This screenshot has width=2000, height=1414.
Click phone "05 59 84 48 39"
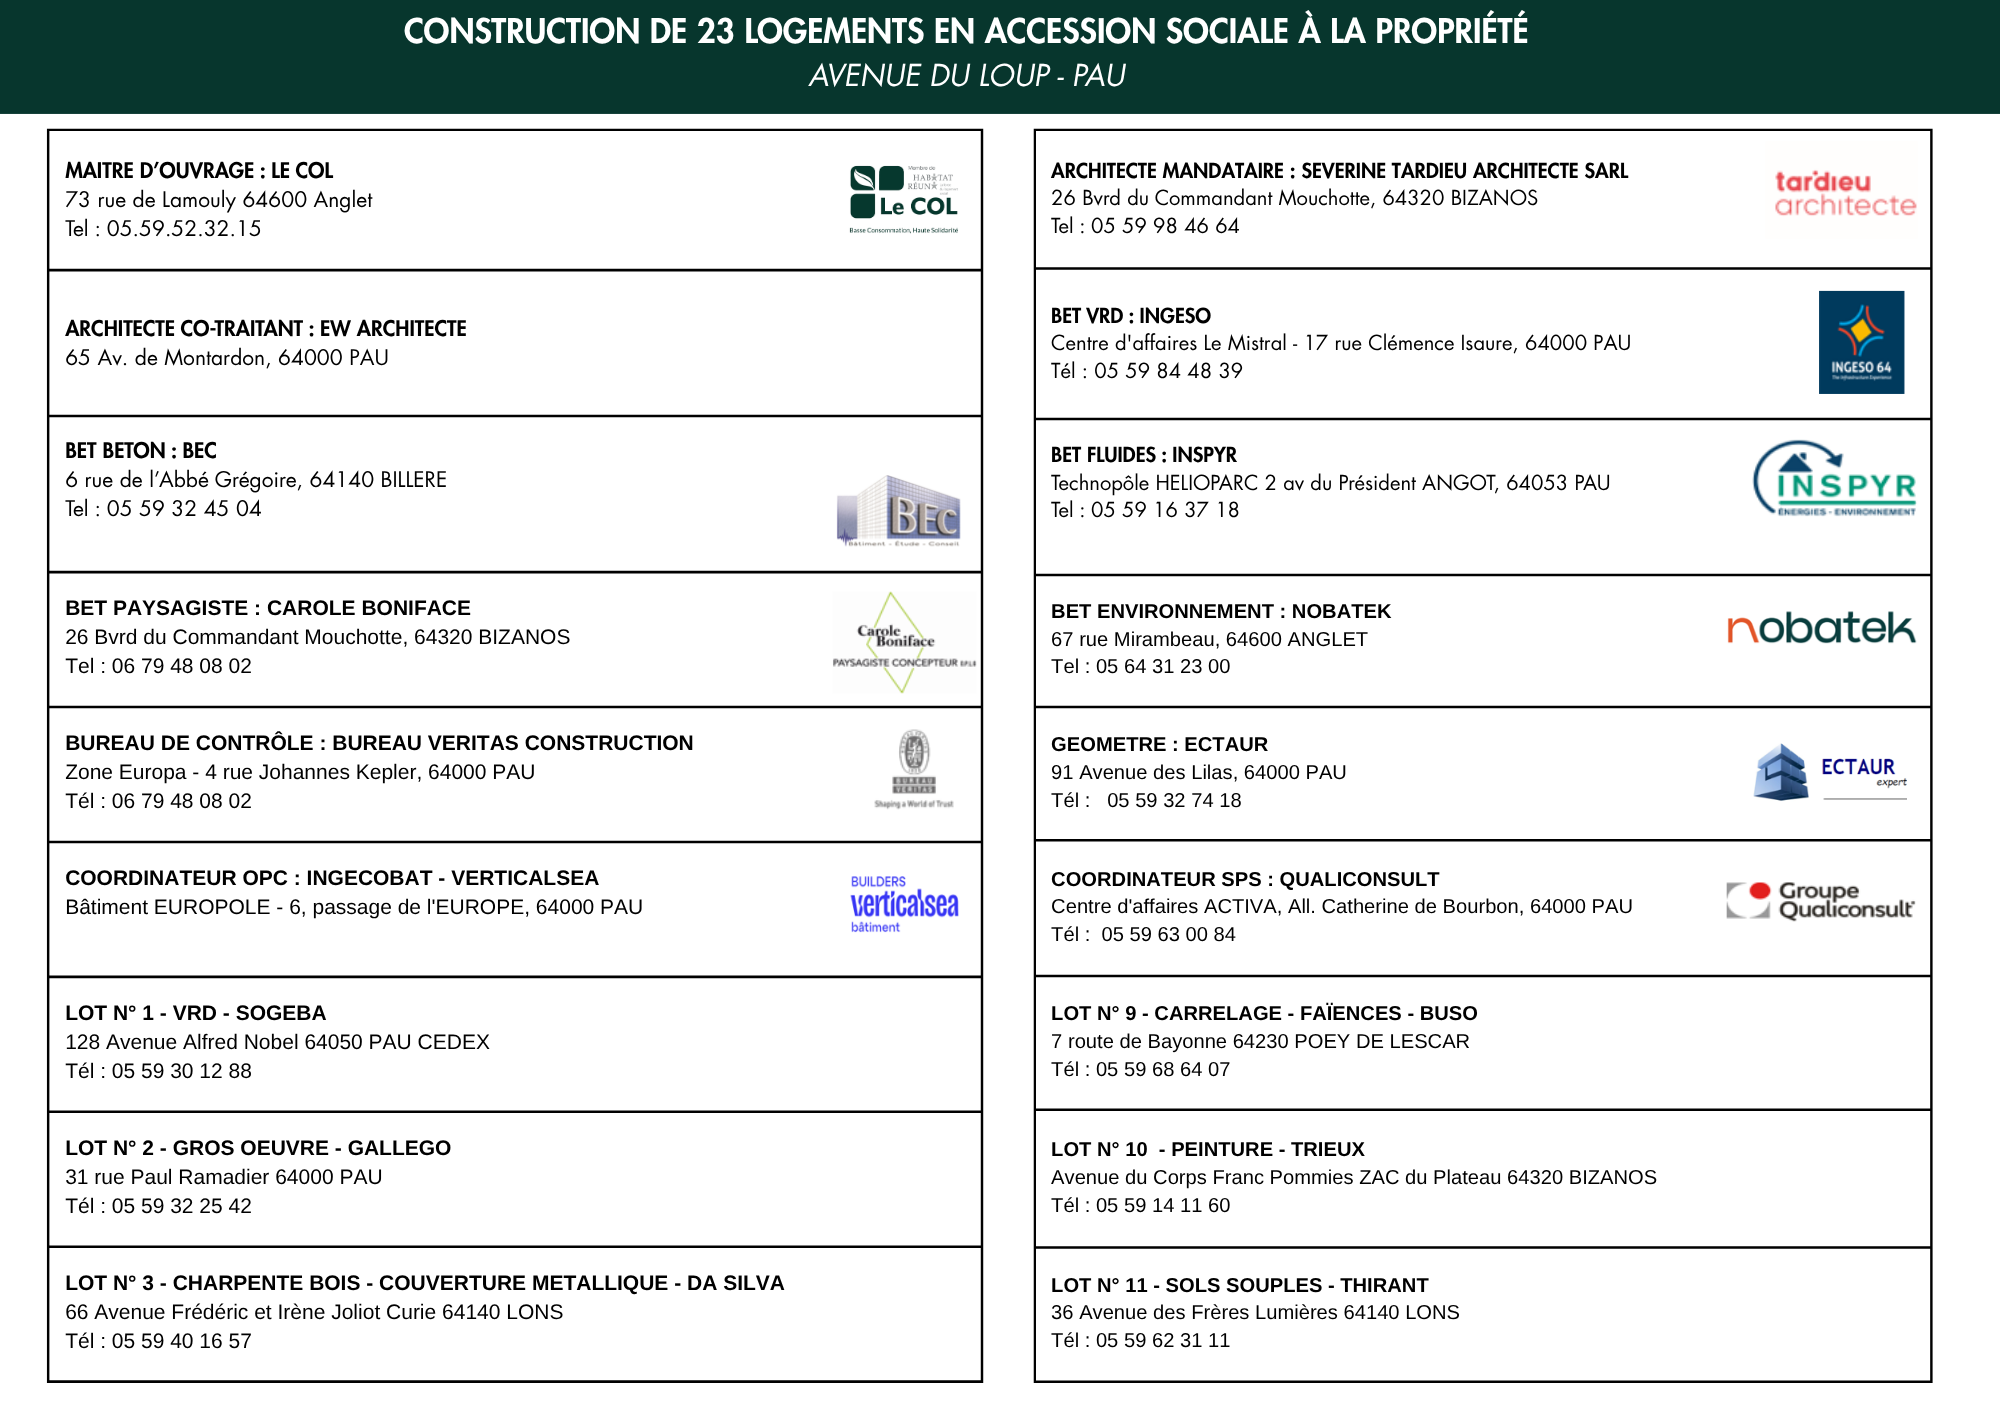pos(1168,371)
